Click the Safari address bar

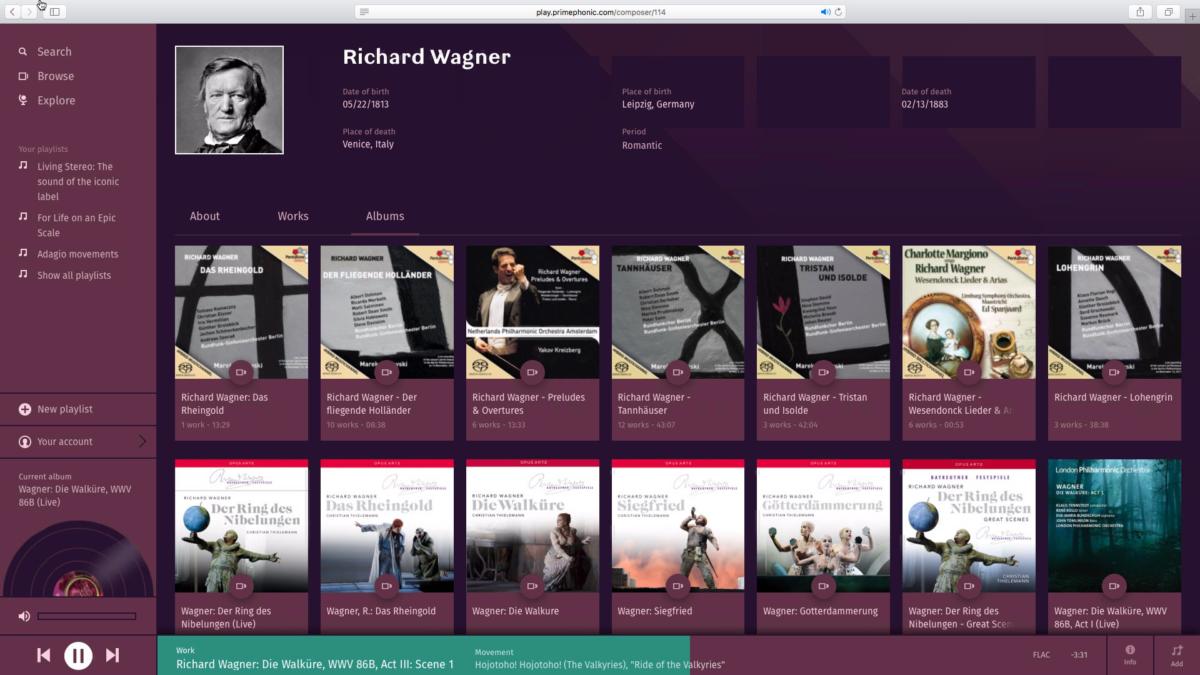(600, 12)
